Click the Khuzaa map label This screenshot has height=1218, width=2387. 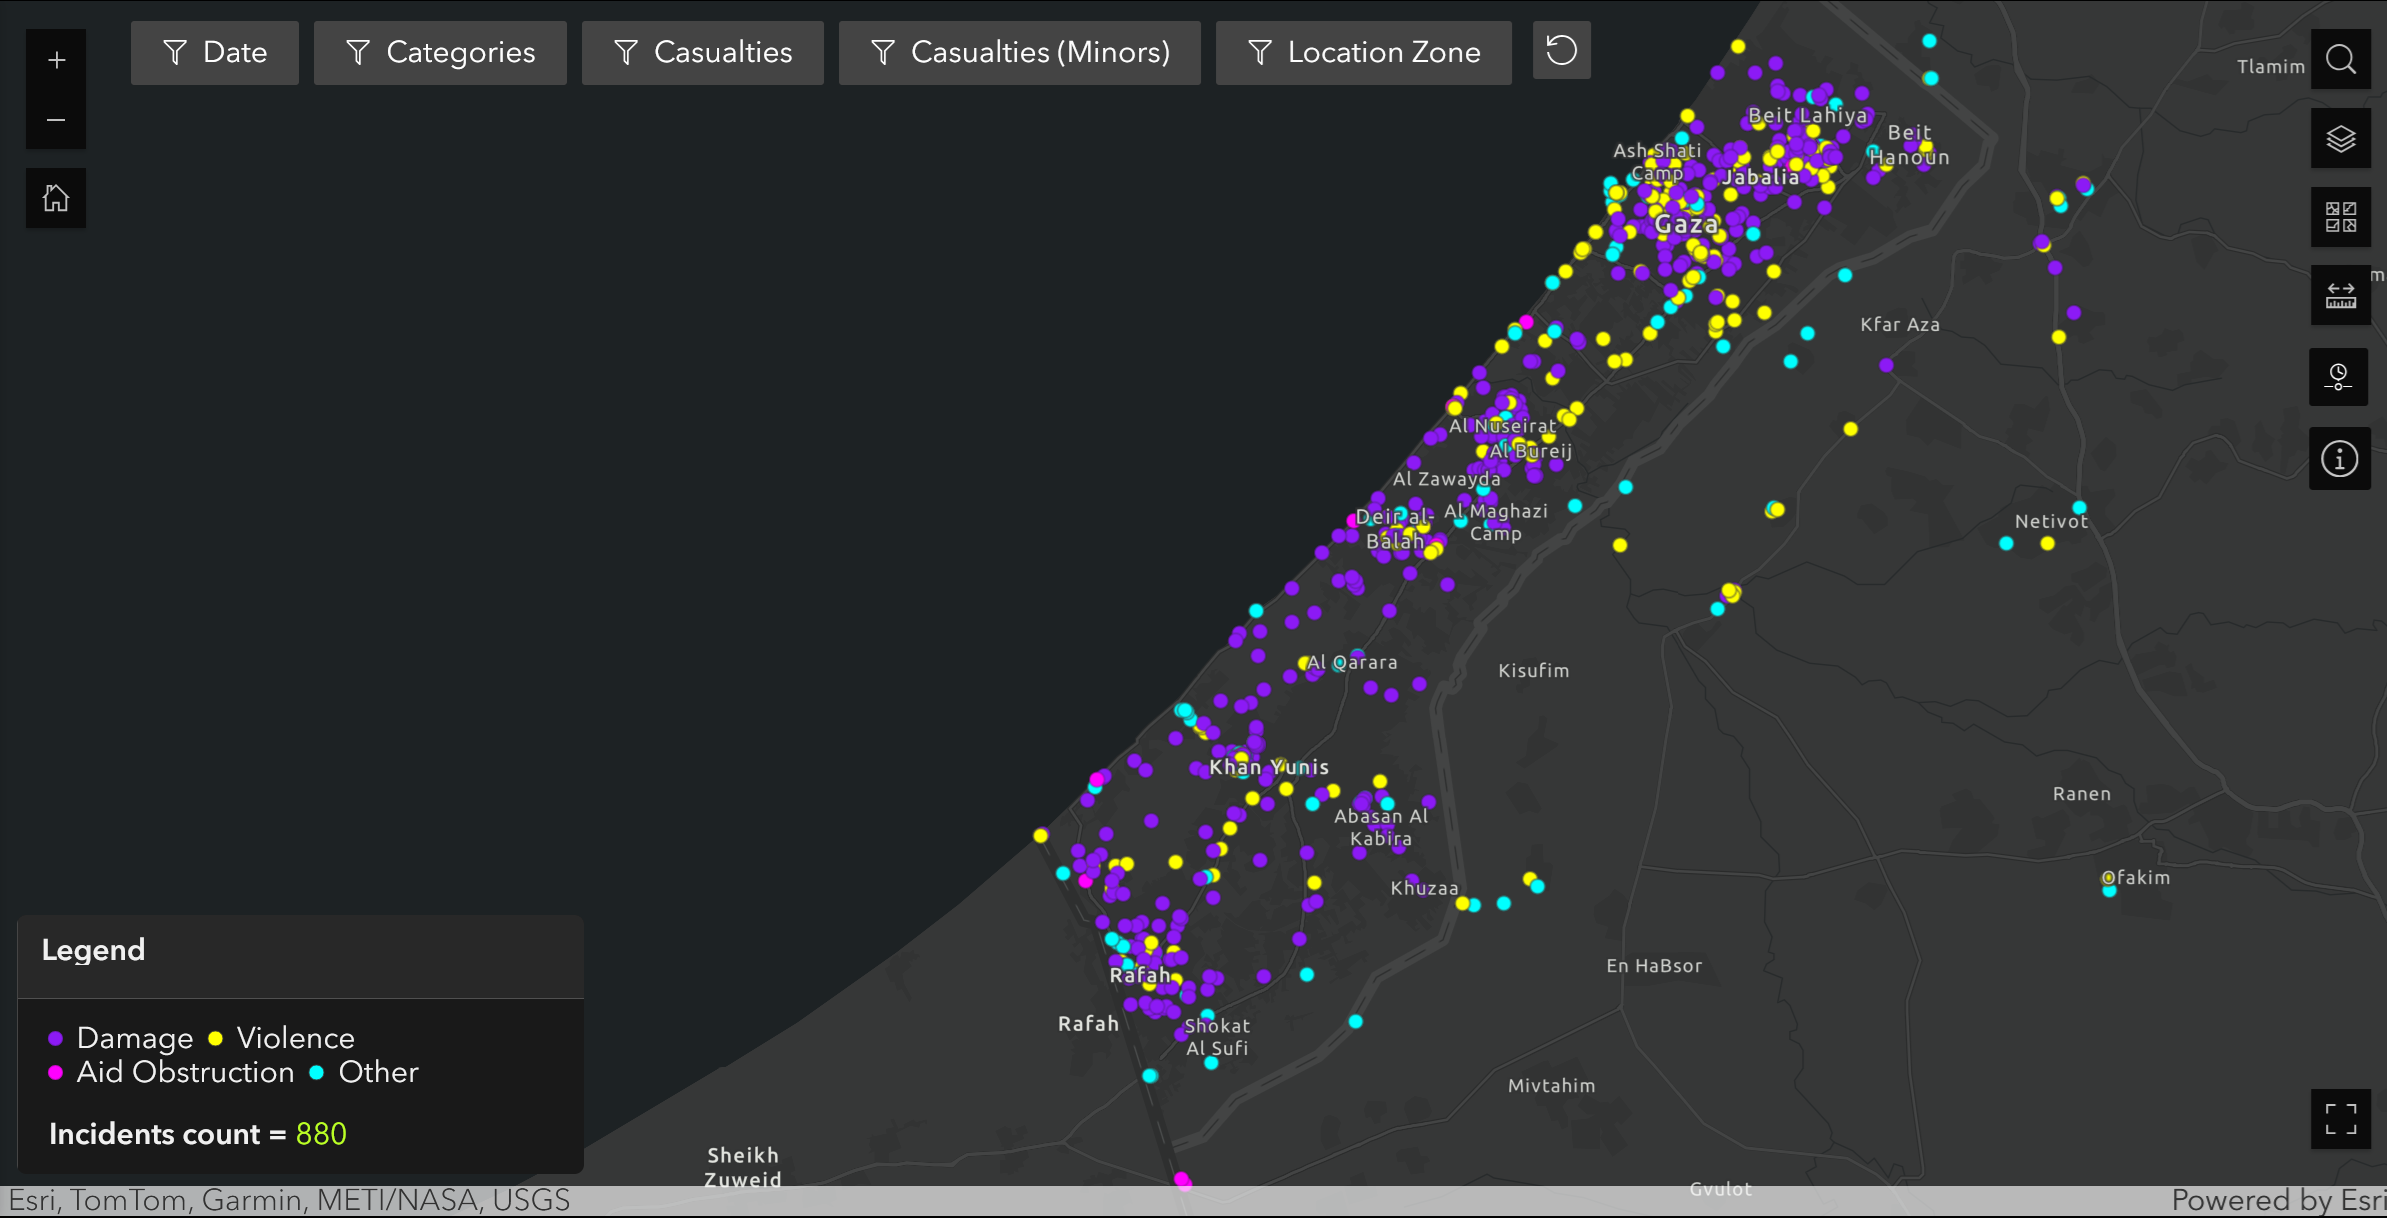pos(1424,888)
